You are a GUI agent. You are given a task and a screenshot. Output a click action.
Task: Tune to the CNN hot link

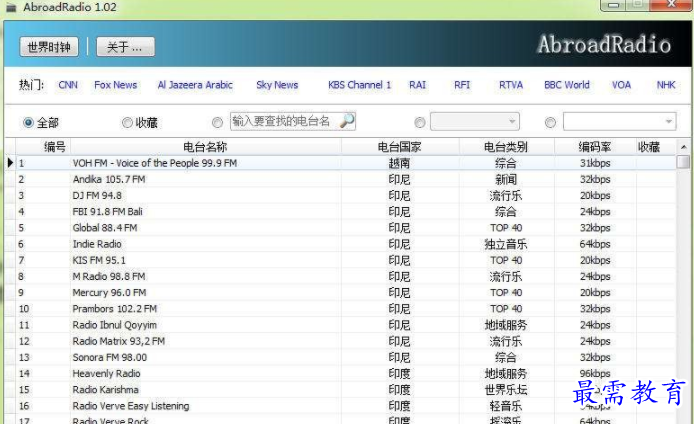[x=67, y=85]
